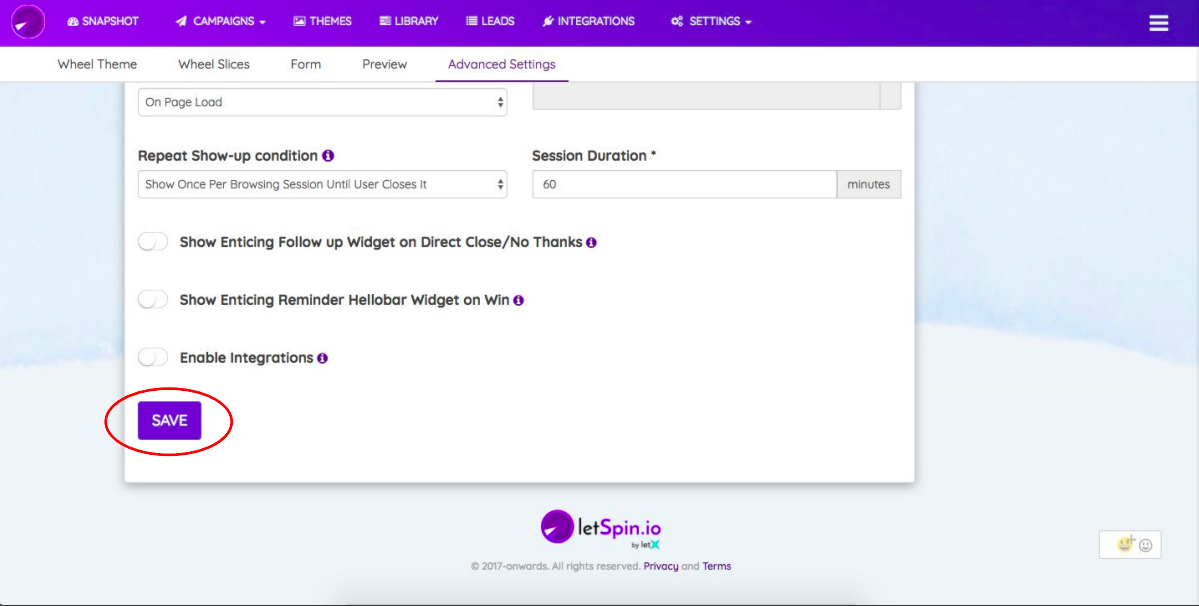Viewport: 1199px width, 606px height.
Task: Switch to the Wheel Theme tab
Action: pos(97,64)
